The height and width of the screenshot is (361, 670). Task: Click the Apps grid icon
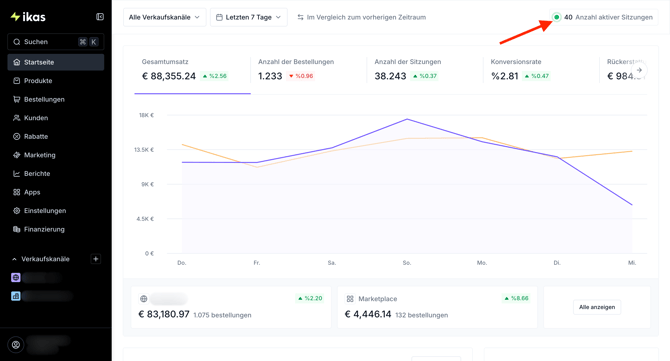(17, 192)
